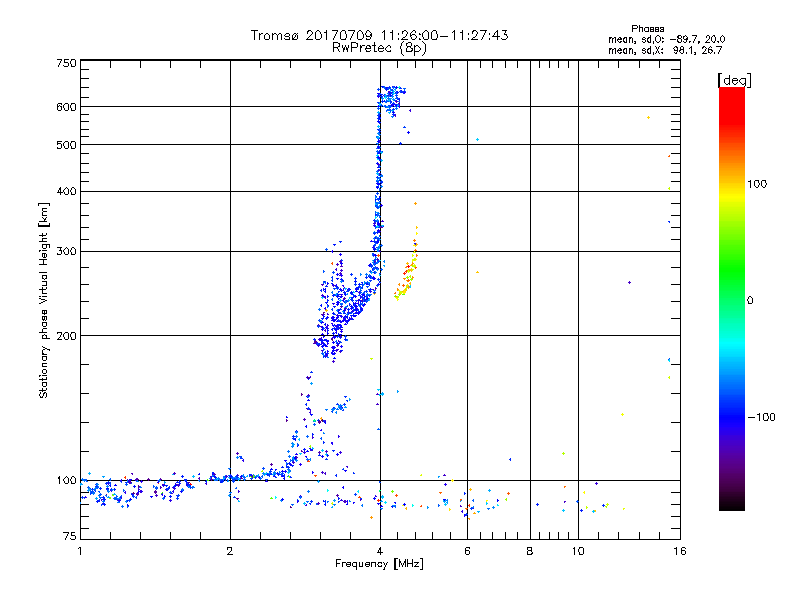This screenshot has height=600, width=800.
Task: Click the y-axis label '600'
Action: [x=66, y=107]
